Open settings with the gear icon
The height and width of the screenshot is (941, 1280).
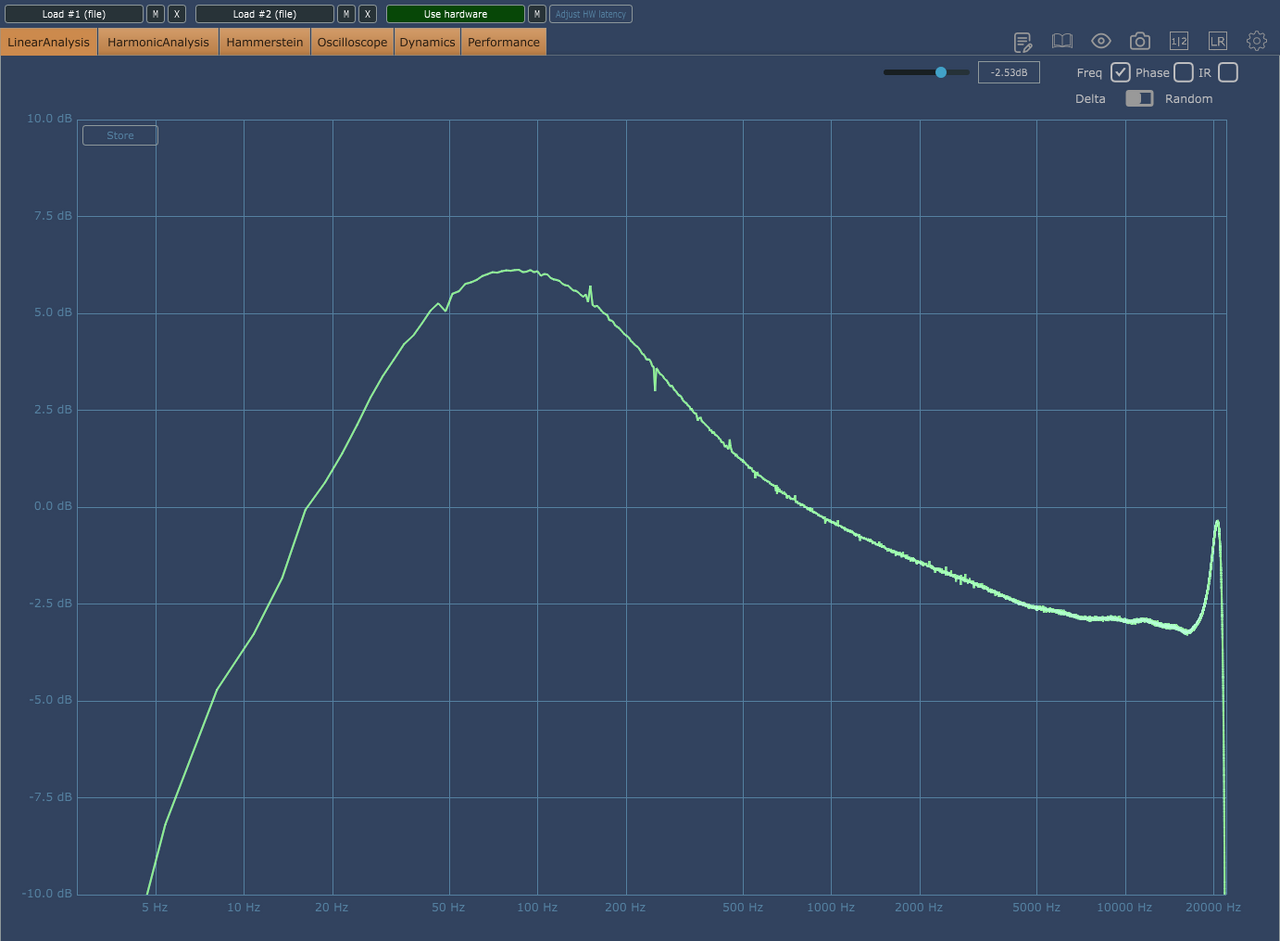tap(1256, 41)
